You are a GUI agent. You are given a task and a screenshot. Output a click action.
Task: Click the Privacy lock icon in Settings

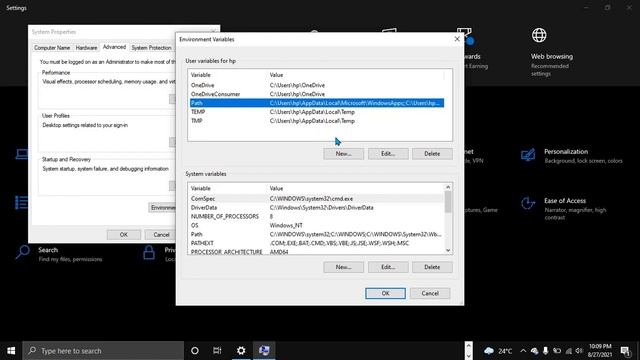(x=149, y=252)
